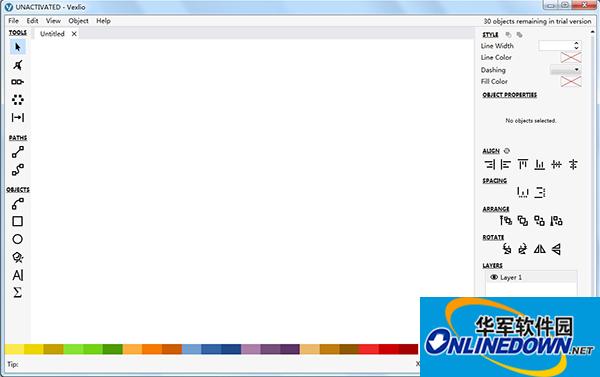
Task: Select the arc object tool
Action: point(18,204)
